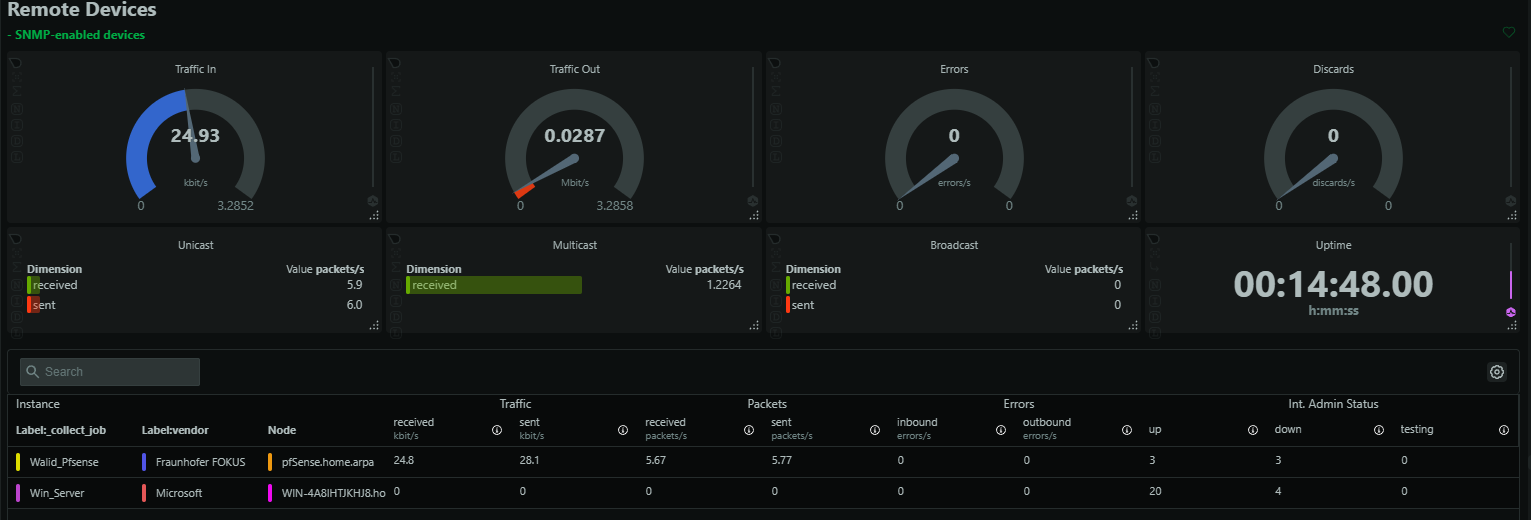Focus the table Search field
This screenshot has width=1531, height=520.
coord(110,372)
